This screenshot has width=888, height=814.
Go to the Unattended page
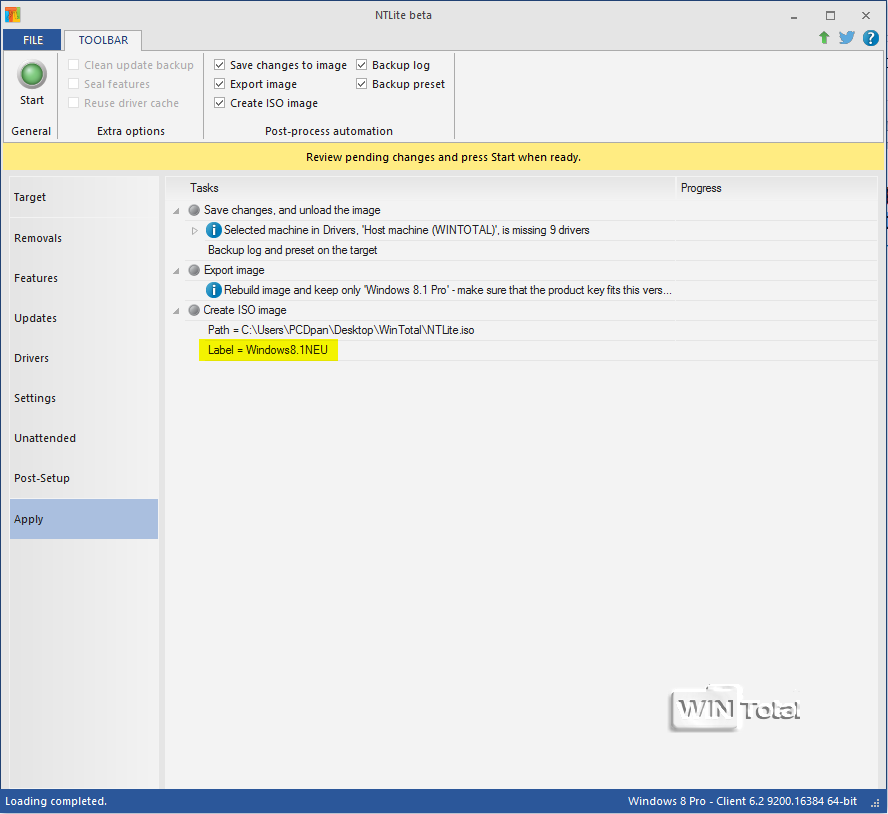pyautogui.click(x=84, y=438)
